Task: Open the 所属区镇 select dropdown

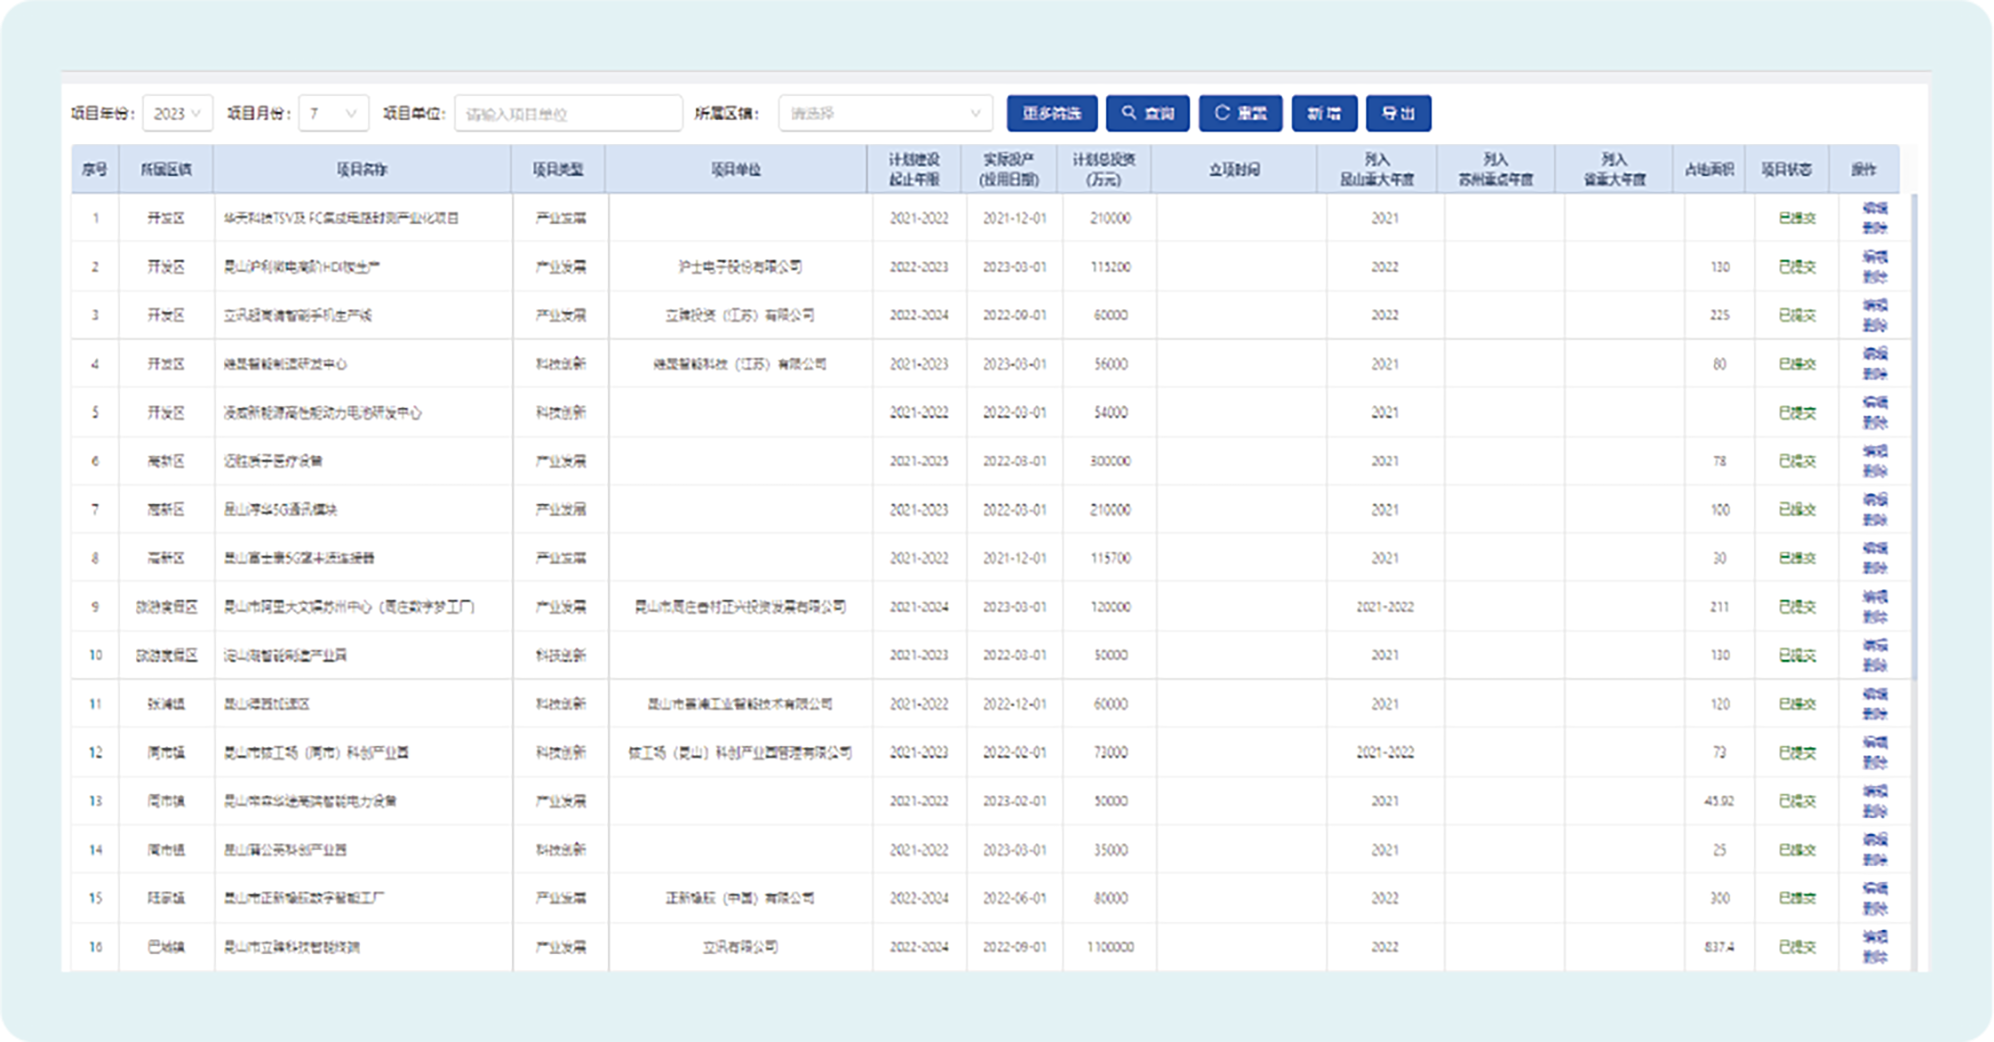Action: click(x=885, y=113)
